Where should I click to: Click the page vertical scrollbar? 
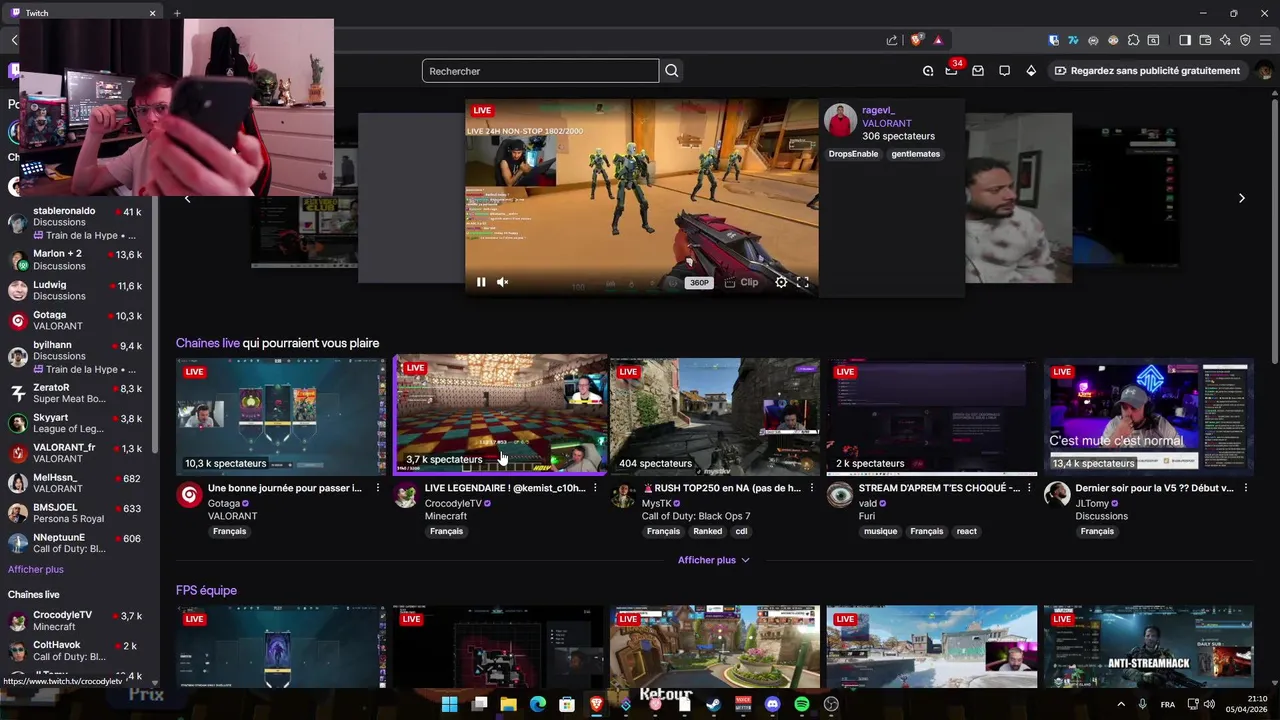[x=1275, y=230]
